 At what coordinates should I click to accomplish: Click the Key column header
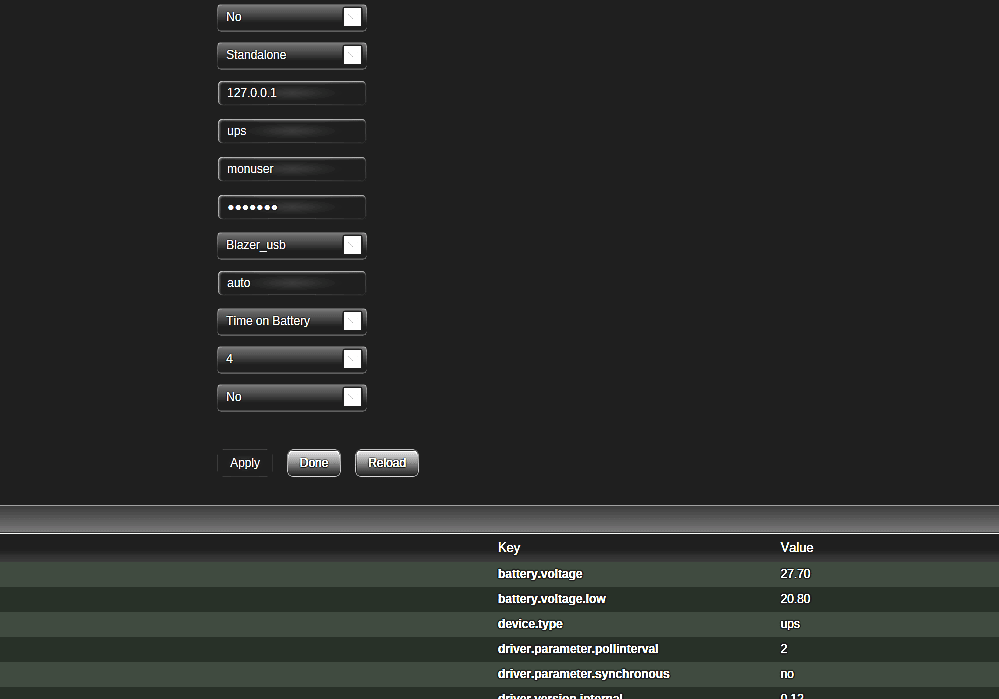(509, 547)
